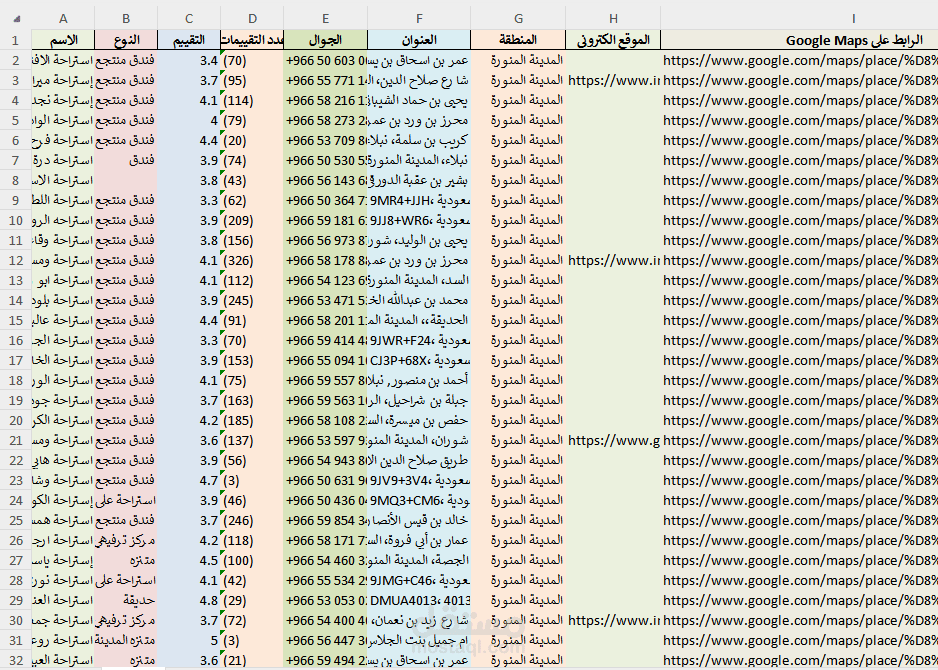Click address cell containing 9MR4+JJH

point(419,200)
